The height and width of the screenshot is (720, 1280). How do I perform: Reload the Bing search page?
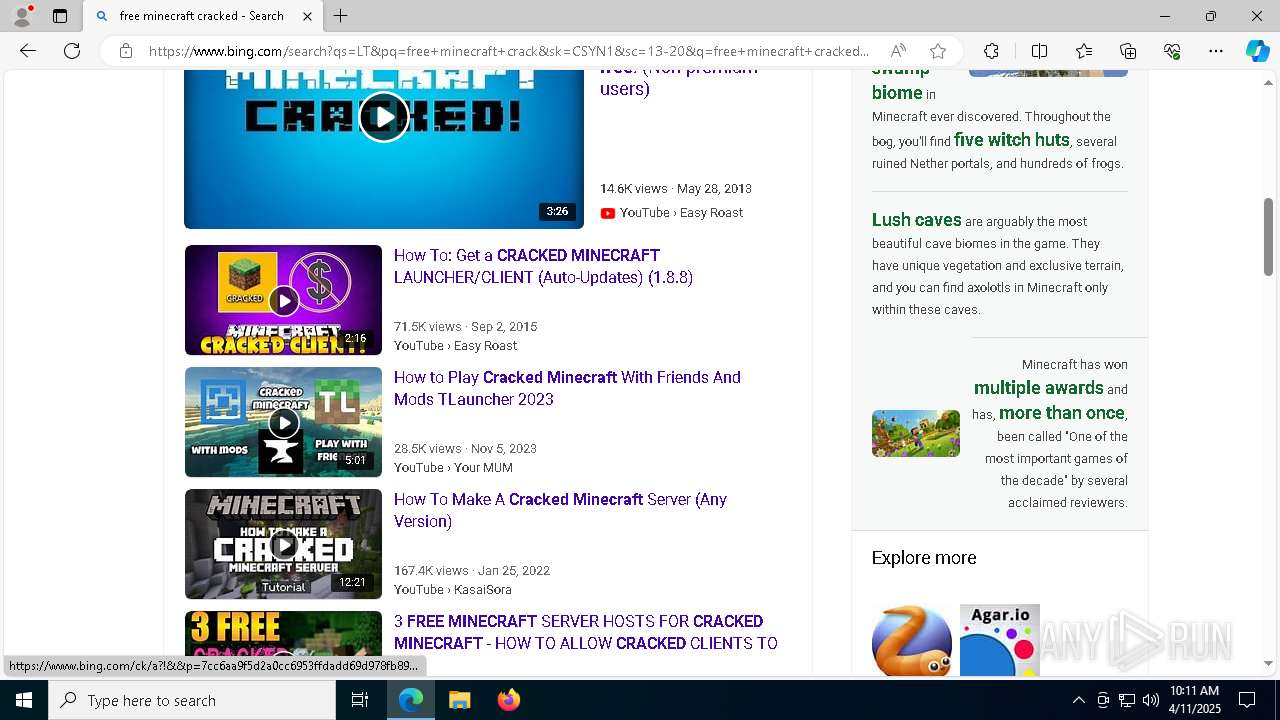point(72,51)
